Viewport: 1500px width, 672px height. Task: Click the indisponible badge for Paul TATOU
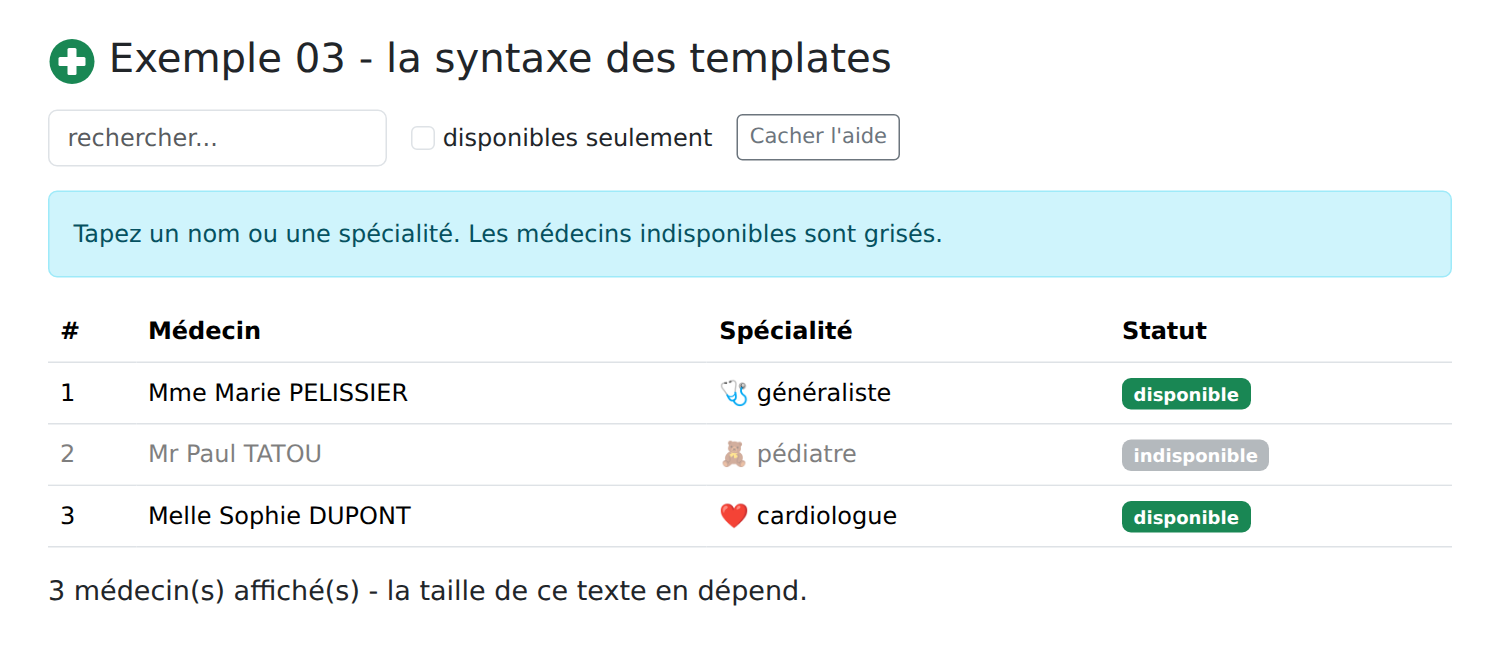tap(1195, 455)
